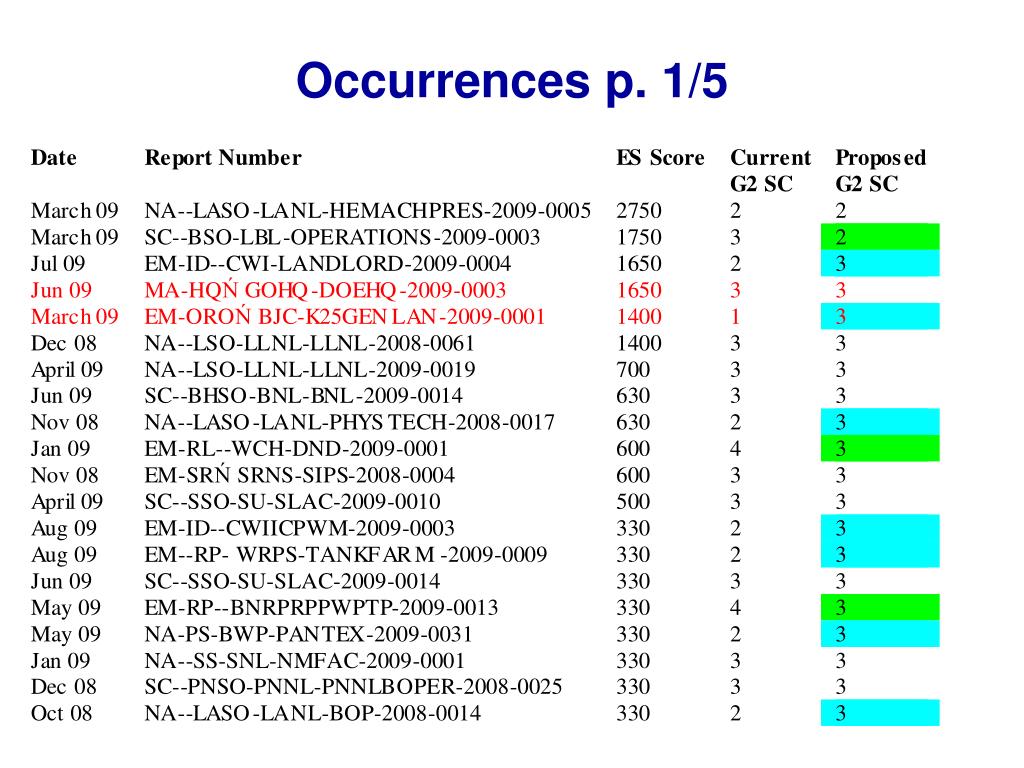The height and width of the screenshot is (768, 1024).
Task: Click cyan proposed cell for EM-ID--CWI-LANDLORD row
Action: (x=880, y=264)
